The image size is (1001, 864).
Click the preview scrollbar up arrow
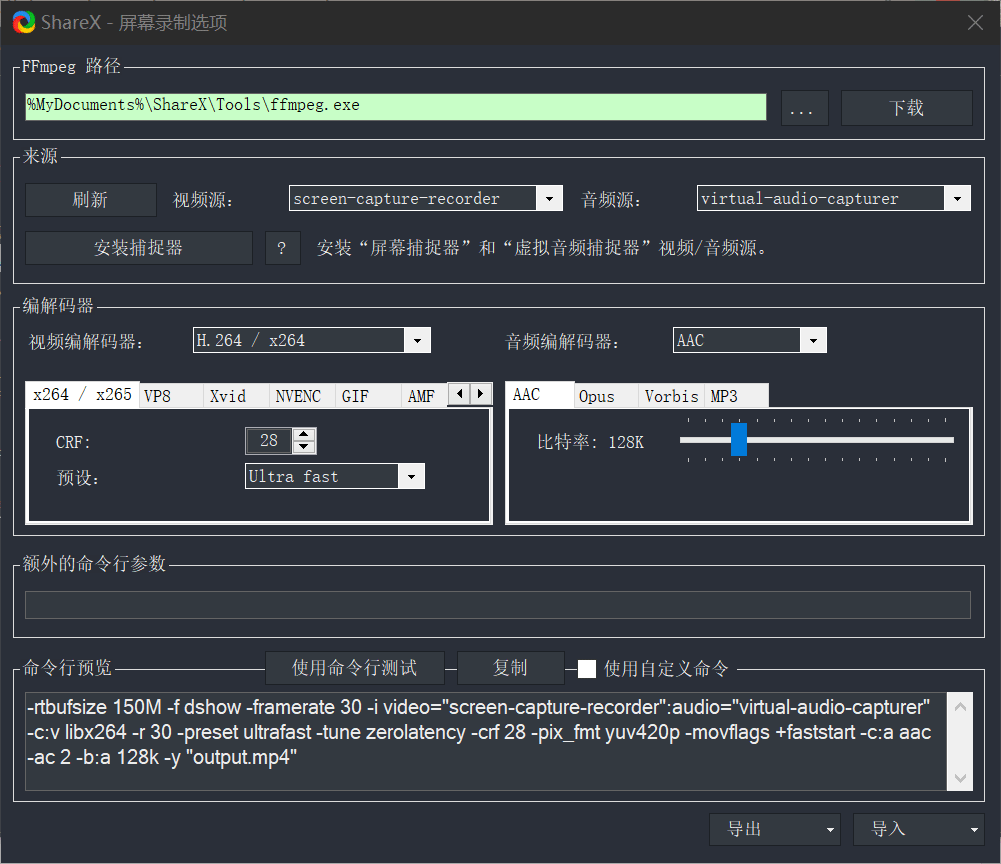point(960,706)
